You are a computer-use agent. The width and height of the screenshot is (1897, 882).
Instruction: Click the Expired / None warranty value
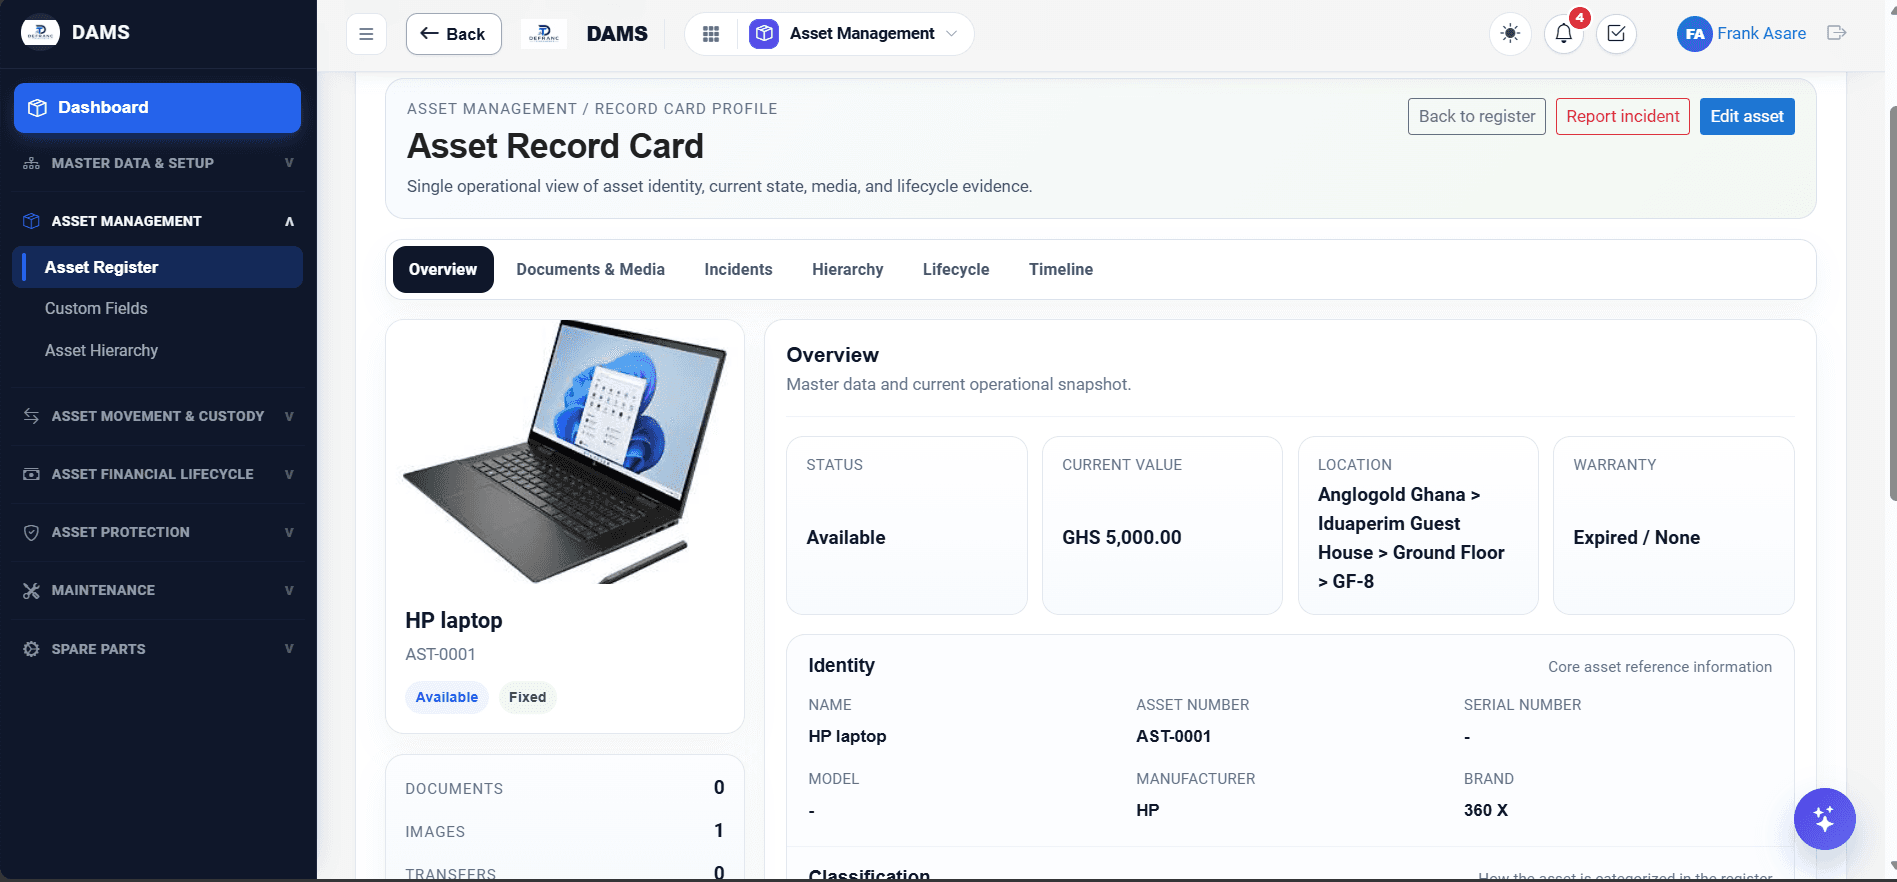pyautogui.click(x=1636, y=538)
